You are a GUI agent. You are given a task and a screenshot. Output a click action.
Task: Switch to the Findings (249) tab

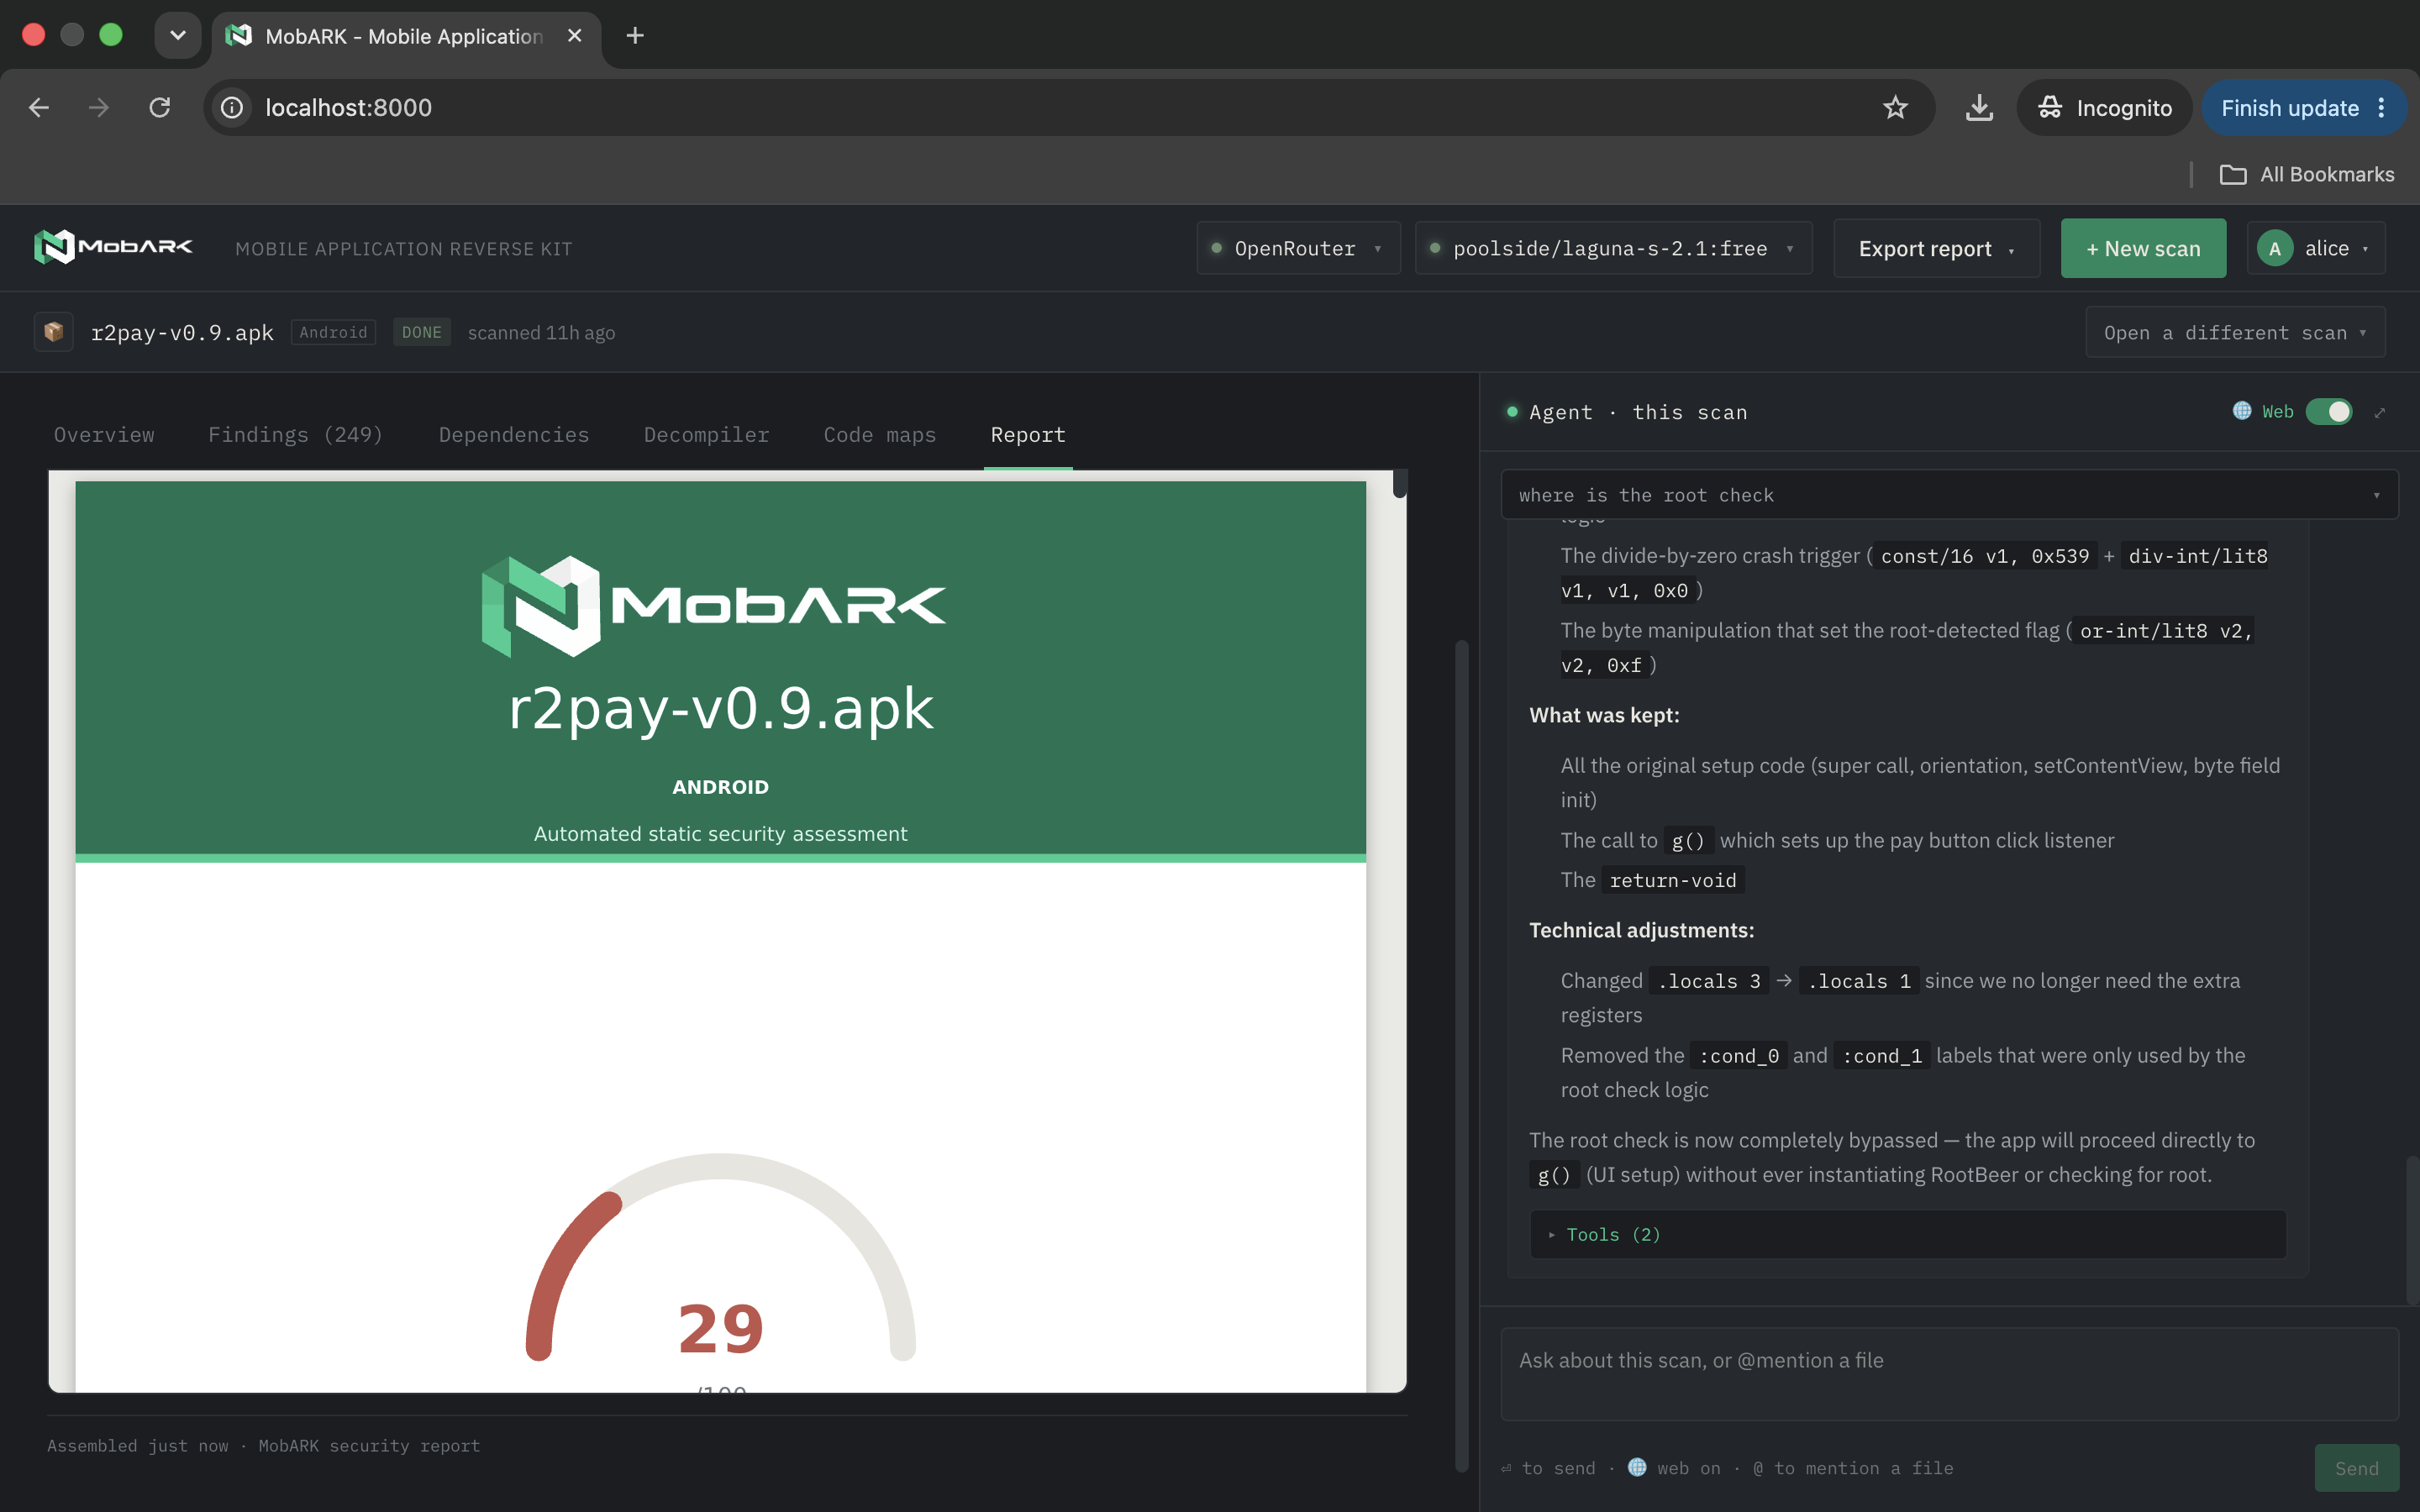[296, 434]
